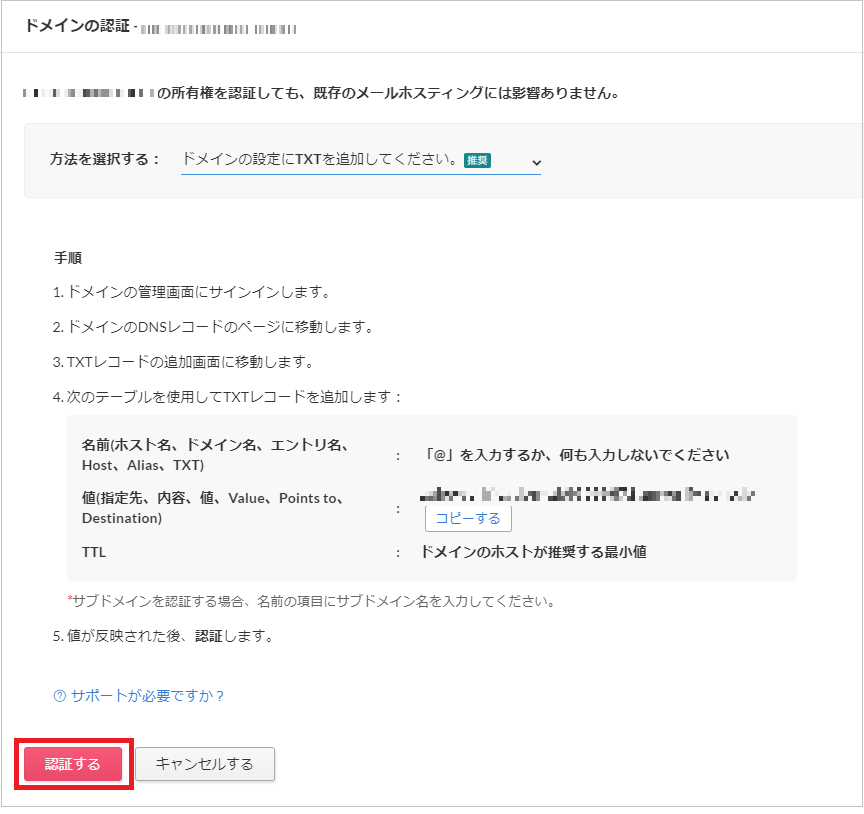Click step 1 ドメインの管理画面にサインインします
The height and width of the screenshot is (814, 864).
coord(192,292)
